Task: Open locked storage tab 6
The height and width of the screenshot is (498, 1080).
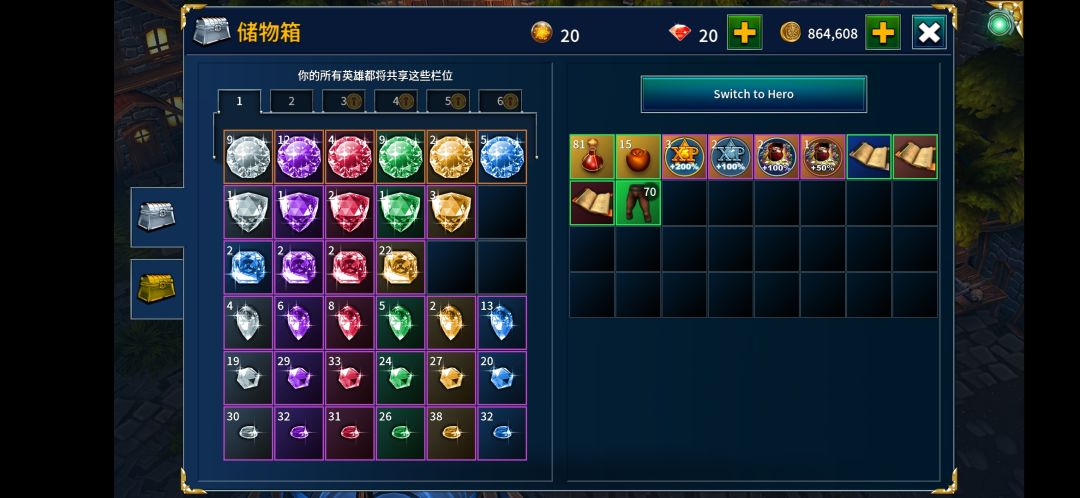Action: tap(500, 101)
